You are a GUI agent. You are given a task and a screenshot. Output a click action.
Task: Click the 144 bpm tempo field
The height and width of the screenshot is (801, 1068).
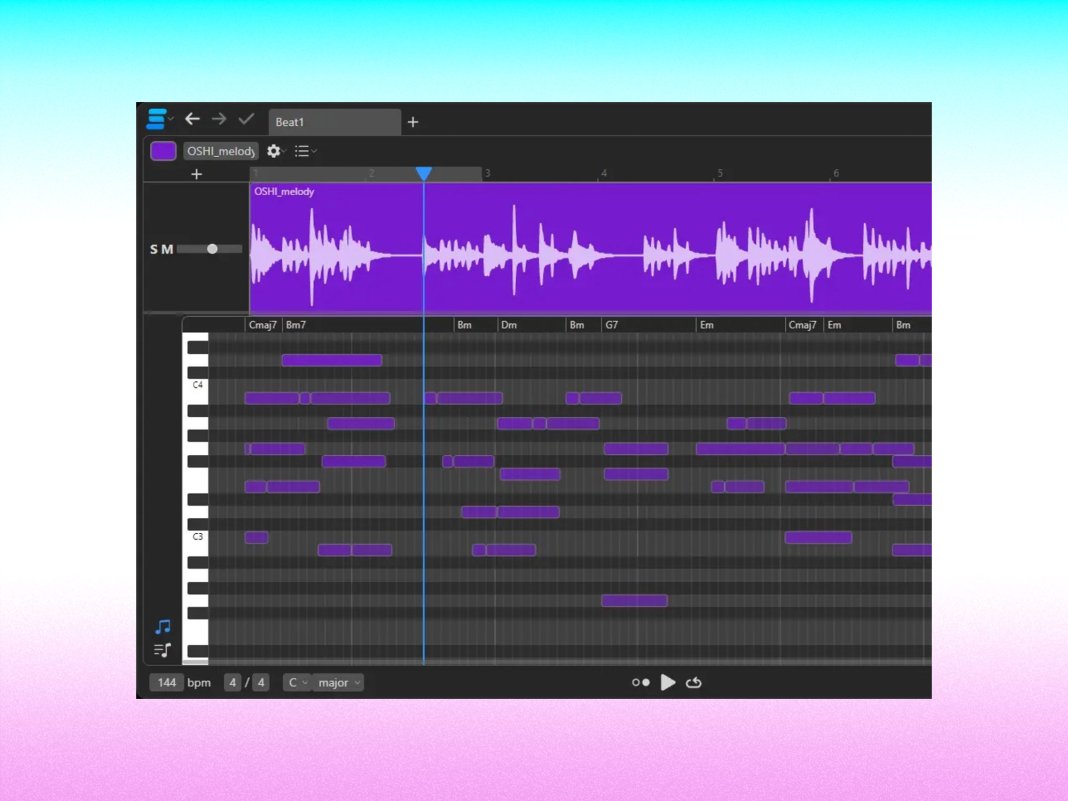(x=167, y=682)
